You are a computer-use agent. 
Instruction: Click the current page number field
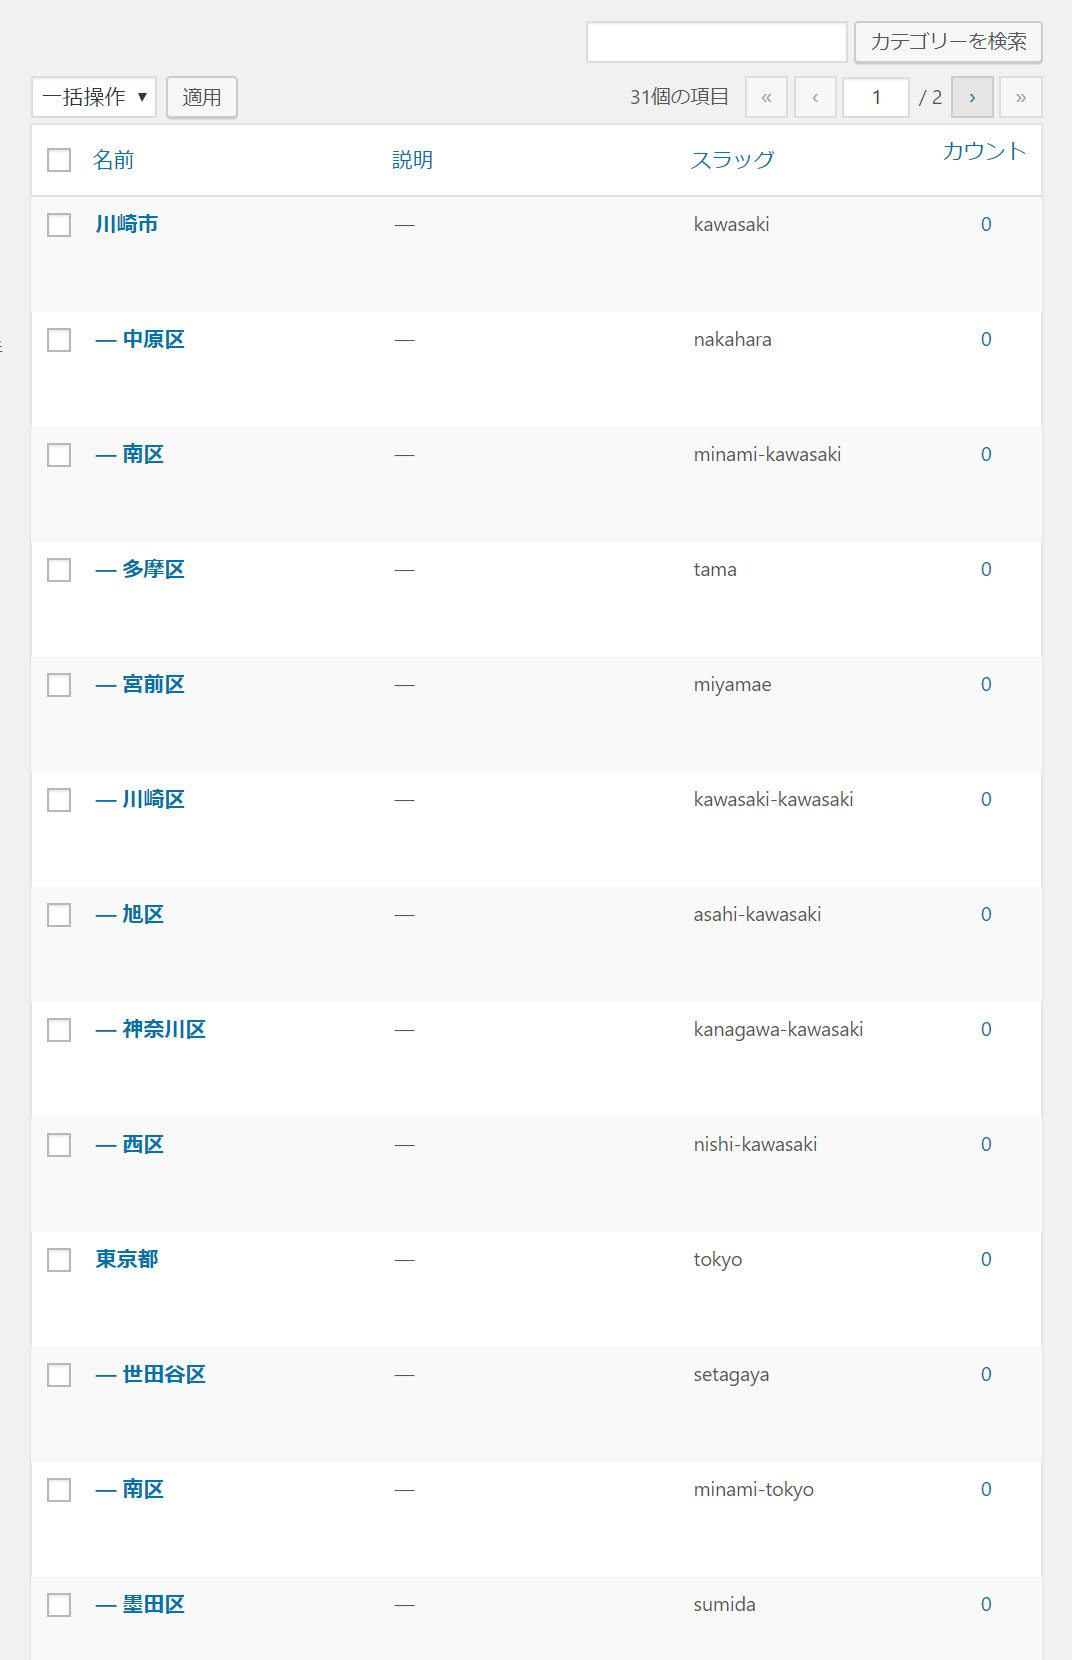click(875, 98)
